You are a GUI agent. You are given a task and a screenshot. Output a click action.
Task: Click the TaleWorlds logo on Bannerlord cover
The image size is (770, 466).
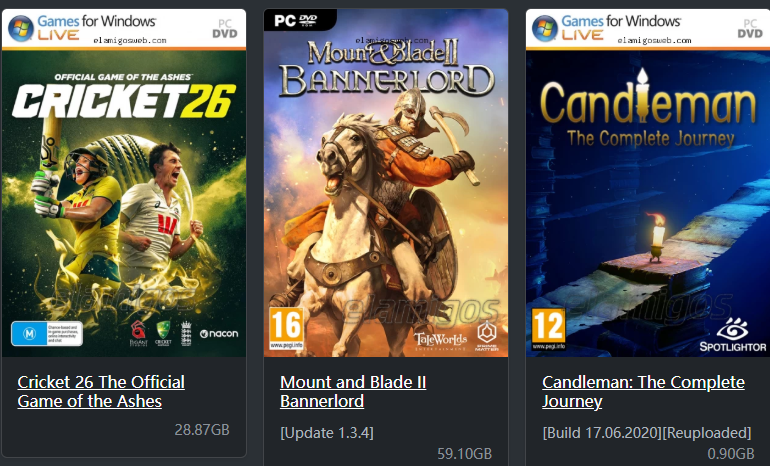440,341
